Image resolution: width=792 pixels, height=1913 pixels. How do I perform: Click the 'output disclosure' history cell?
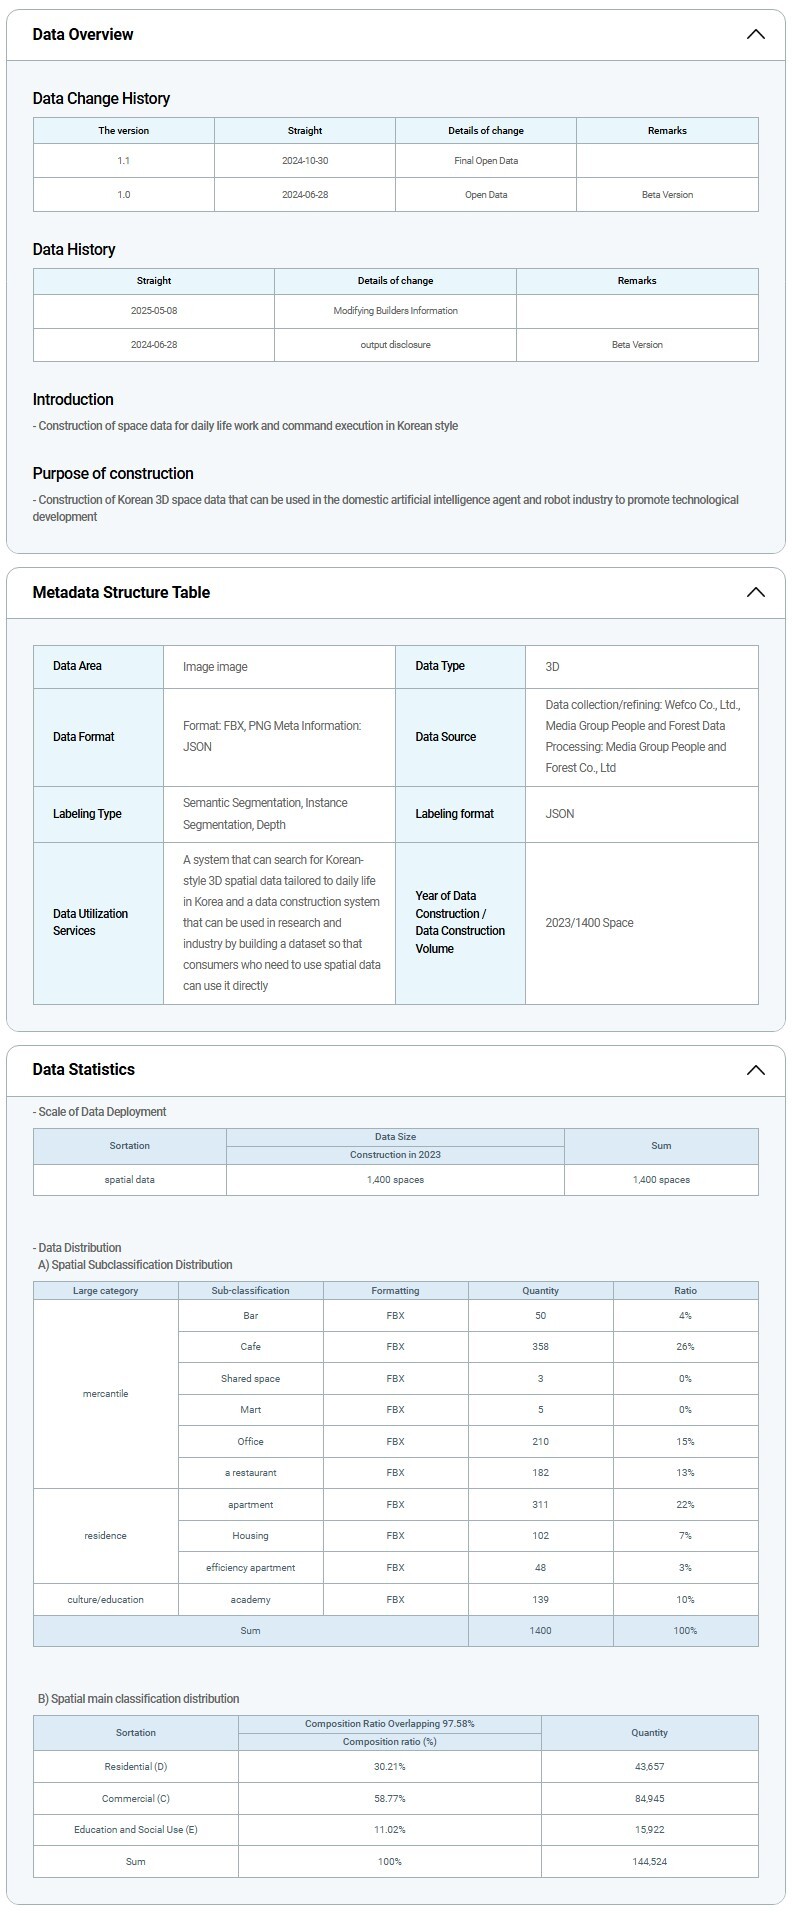point(395,345)
